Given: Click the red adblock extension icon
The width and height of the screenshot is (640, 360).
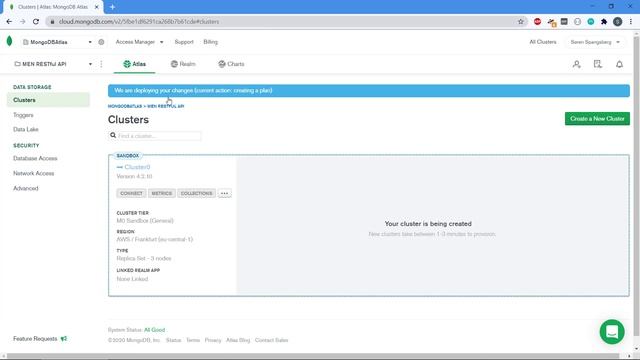Looking at the screenshot, I should [537, 22].
